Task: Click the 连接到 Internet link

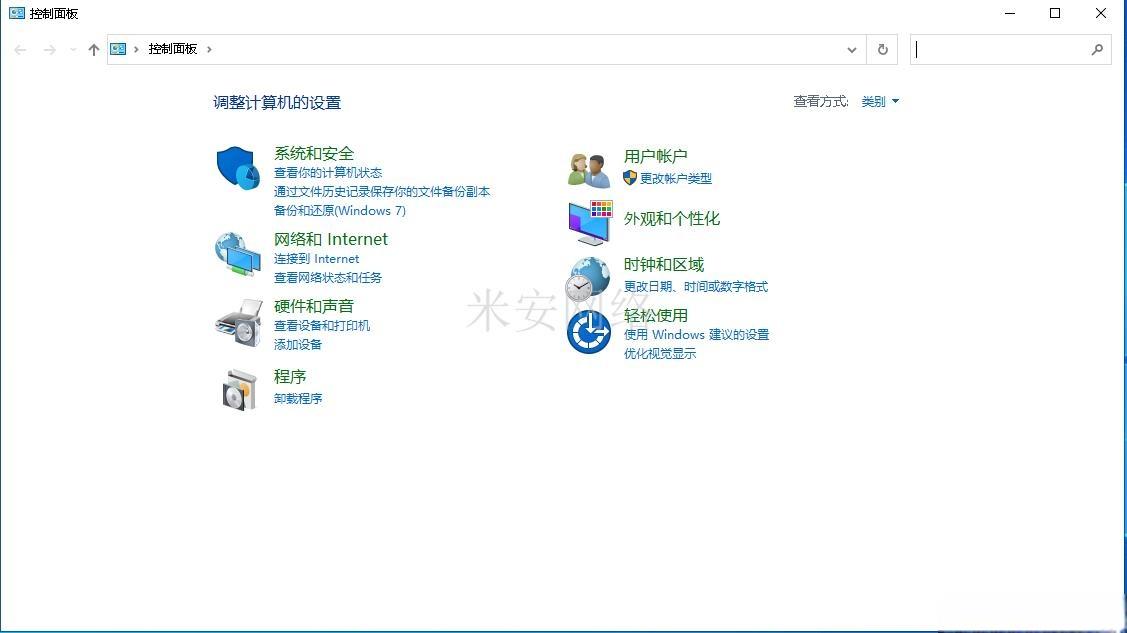Action: (x=316, y=259)
